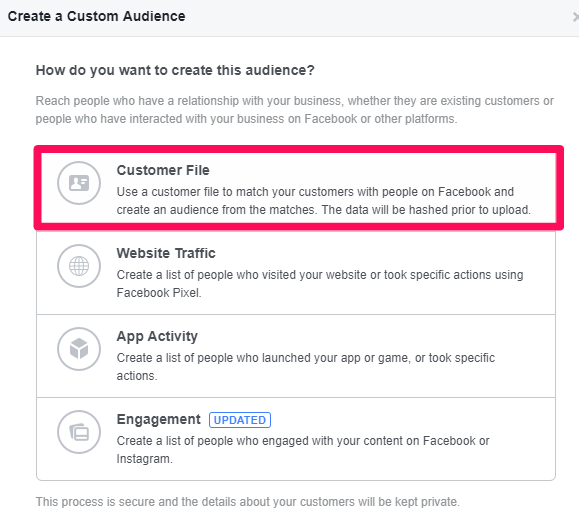Click the 'Reach people who have a relationship' text

[x=294, y=110]
